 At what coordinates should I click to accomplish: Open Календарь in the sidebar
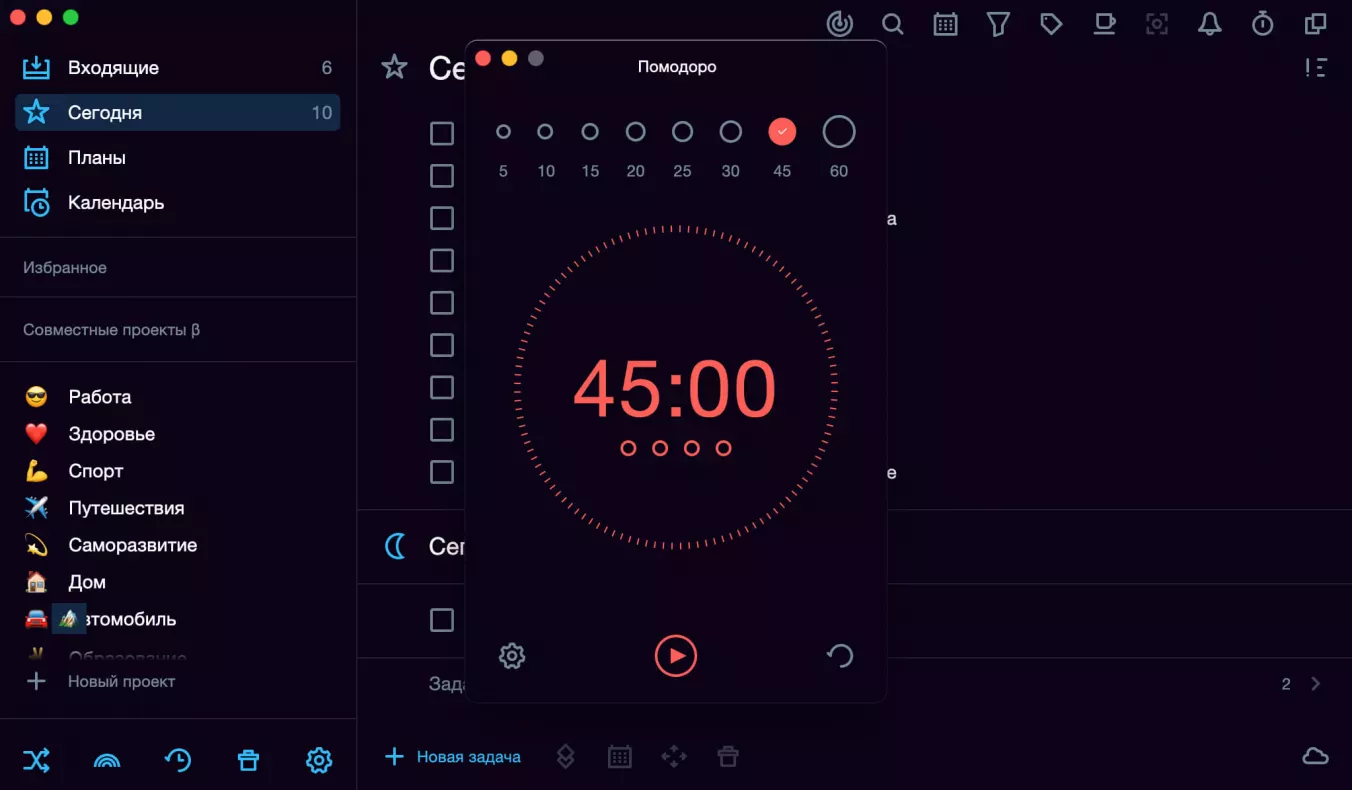pos(178,202)
